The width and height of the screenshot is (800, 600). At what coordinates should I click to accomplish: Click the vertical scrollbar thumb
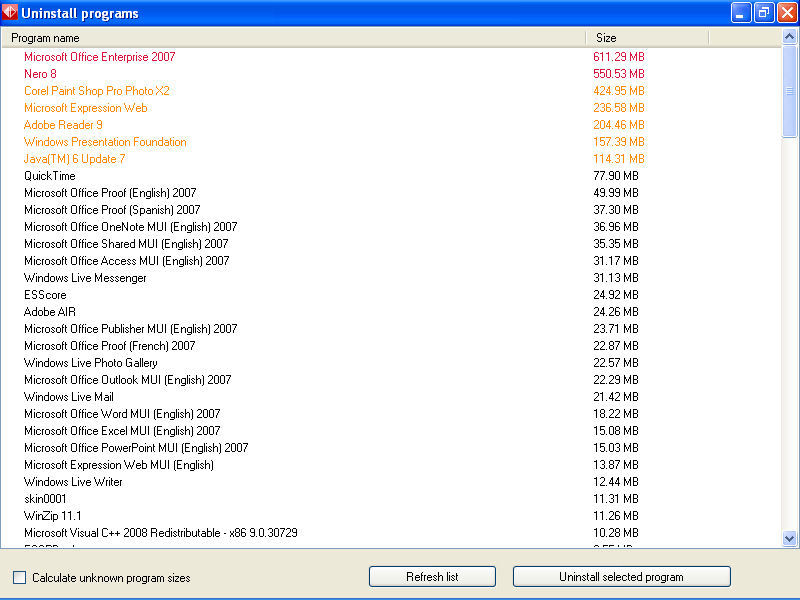tap(789, 91)
